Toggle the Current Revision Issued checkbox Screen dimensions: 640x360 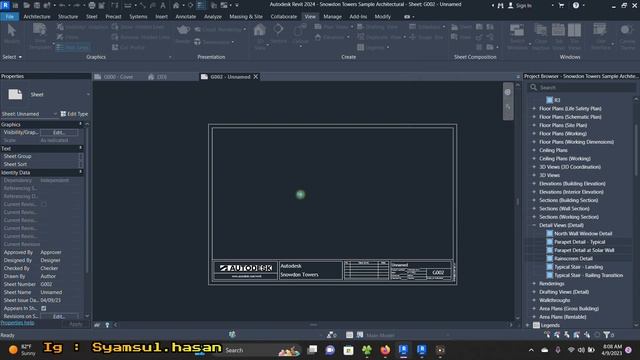[44, 204]
